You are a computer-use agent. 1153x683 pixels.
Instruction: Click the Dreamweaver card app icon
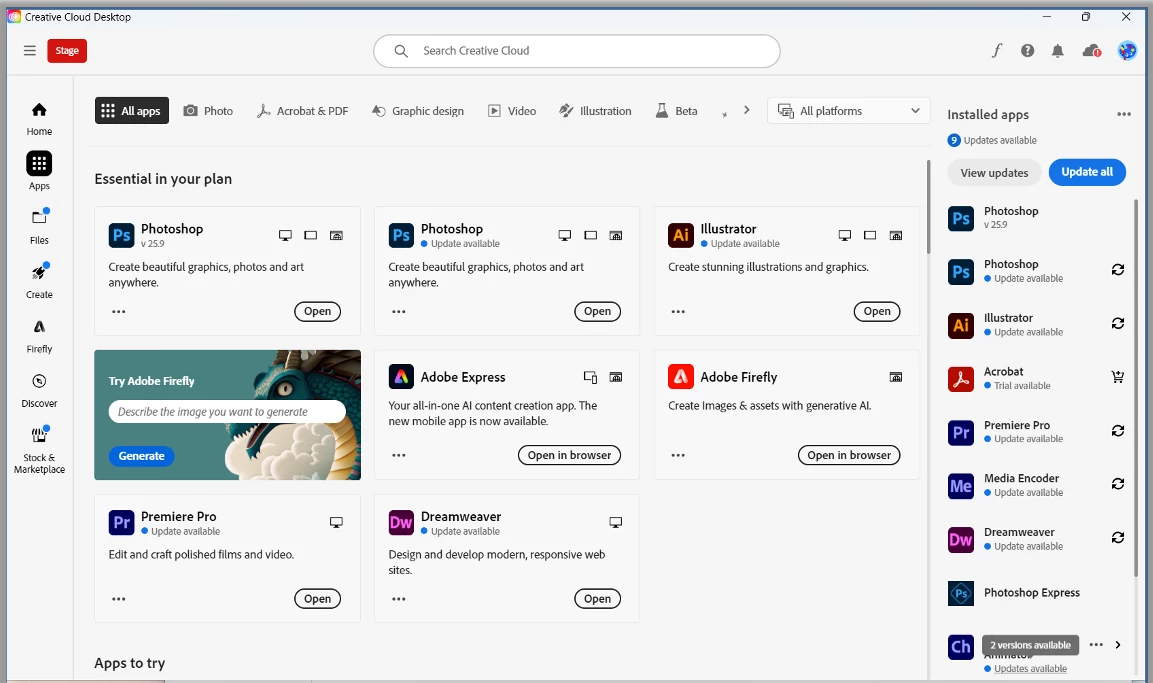coord(401,523)
